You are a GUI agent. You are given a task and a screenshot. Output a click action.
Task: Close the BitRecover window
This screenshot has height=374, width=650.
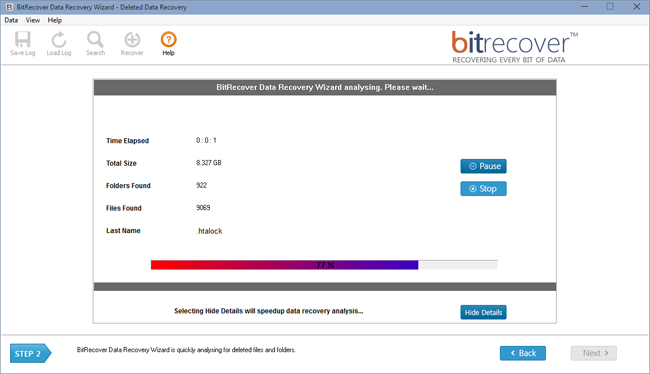tap(637, 7)
